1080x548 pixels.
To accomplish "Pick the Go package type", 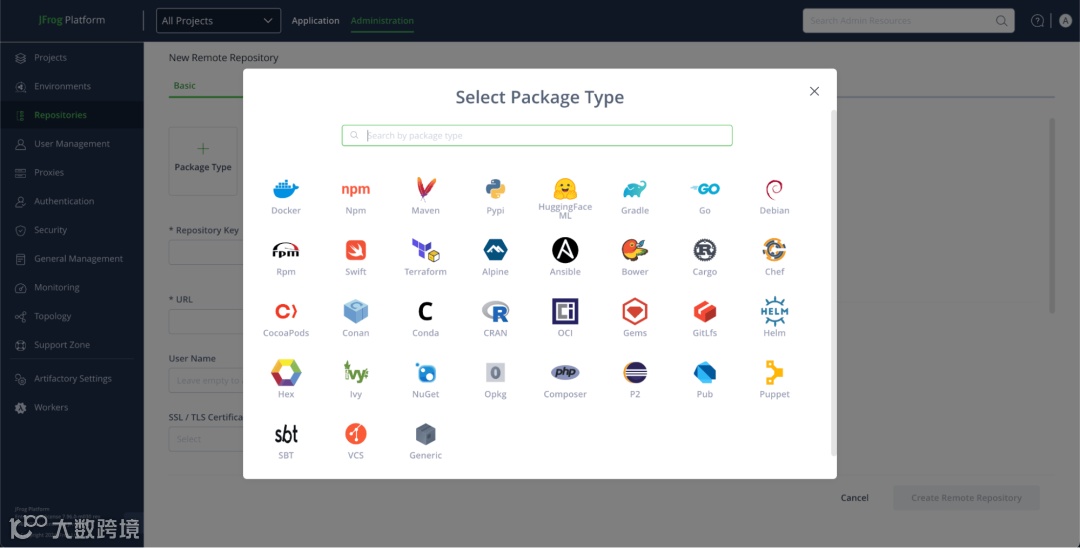I will pyautogui.click(x=705, y=197).
